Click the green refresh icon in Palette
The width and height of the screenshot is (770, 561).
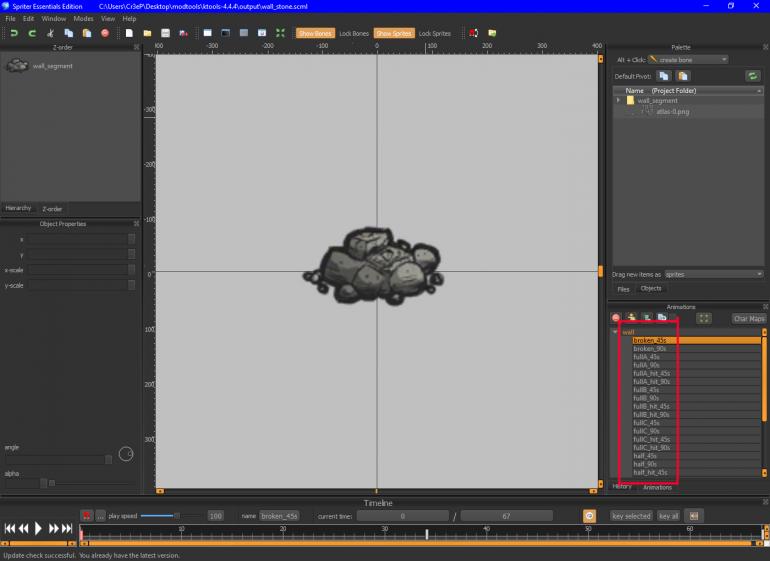tap(752, 75)
